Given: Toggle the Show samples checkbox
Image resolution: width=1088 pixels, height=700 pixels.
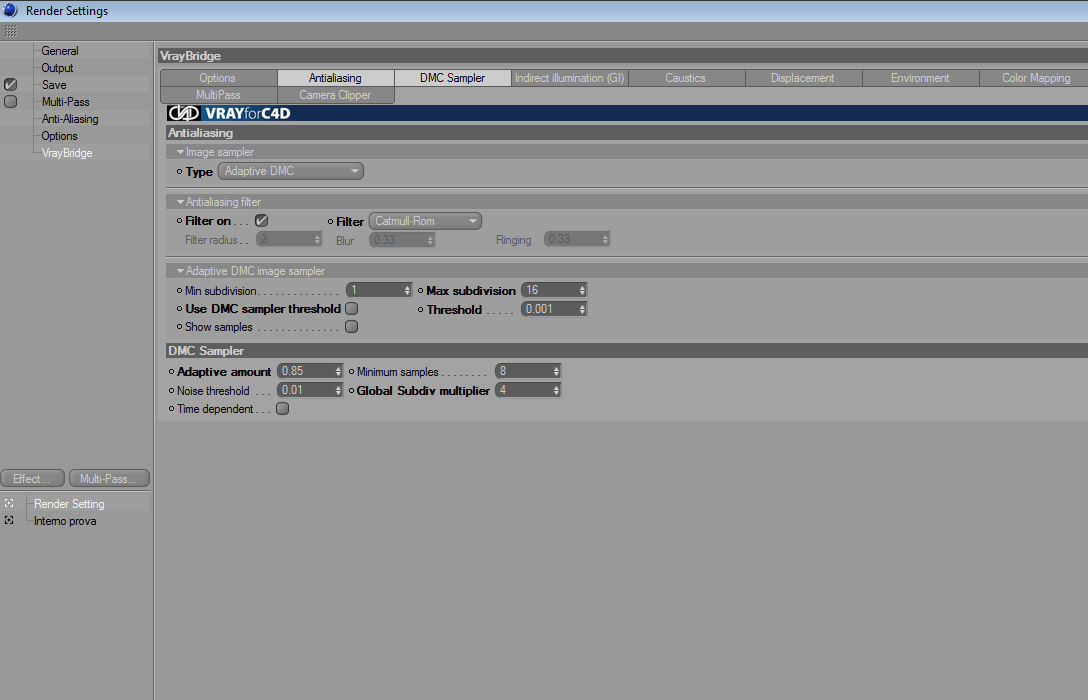Looking at the screenshot, I should click(x=352, y=327).
